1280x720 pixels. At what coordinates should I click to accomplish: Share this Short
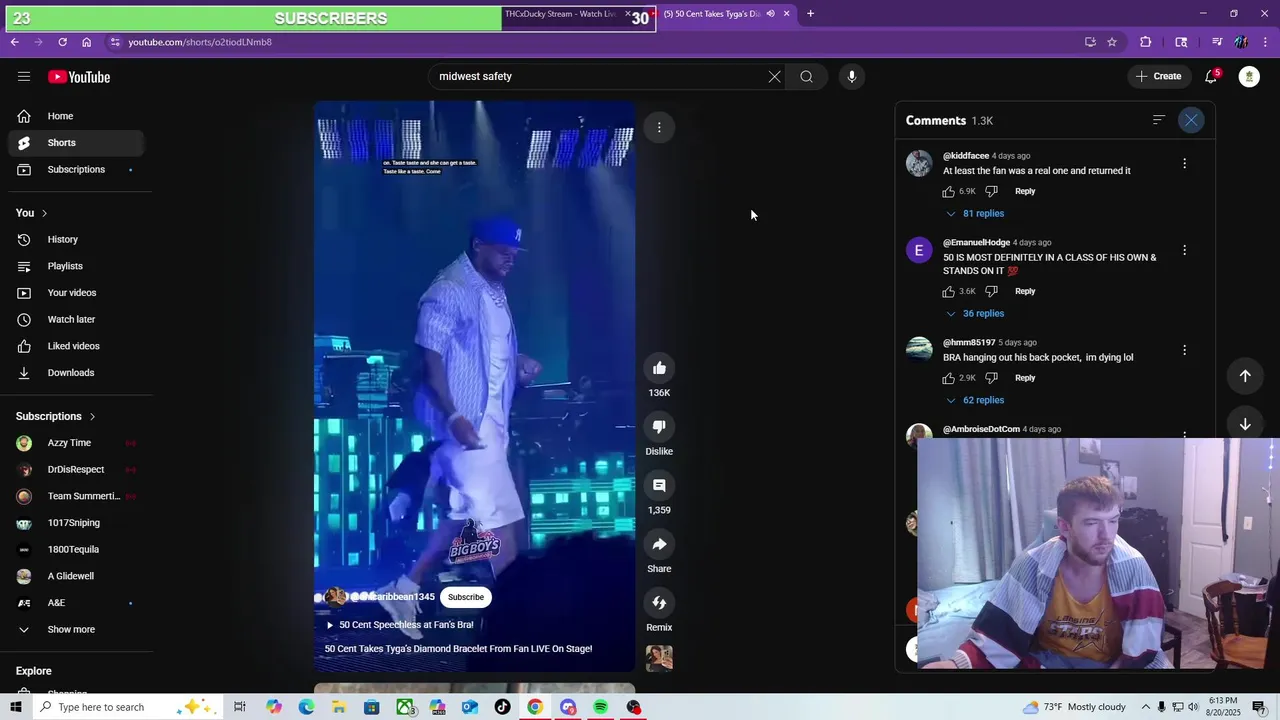[x=659, y=544]
